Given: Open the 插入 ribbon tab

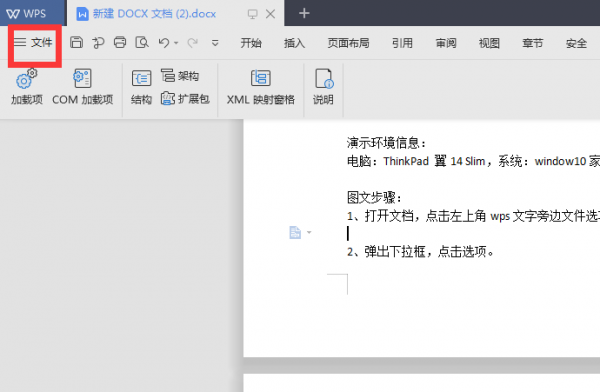Looking at the screenshot, I should click(294, 43).
